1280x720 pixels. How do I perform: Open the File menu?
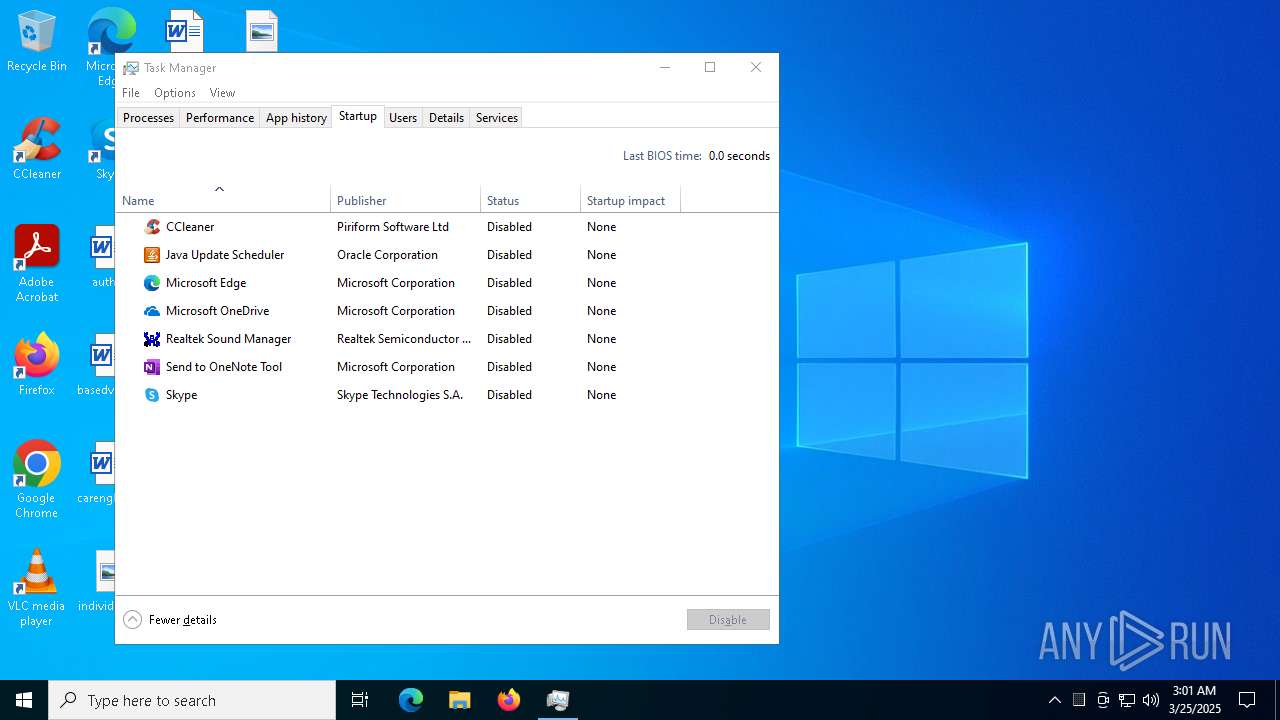pos(131,93)
